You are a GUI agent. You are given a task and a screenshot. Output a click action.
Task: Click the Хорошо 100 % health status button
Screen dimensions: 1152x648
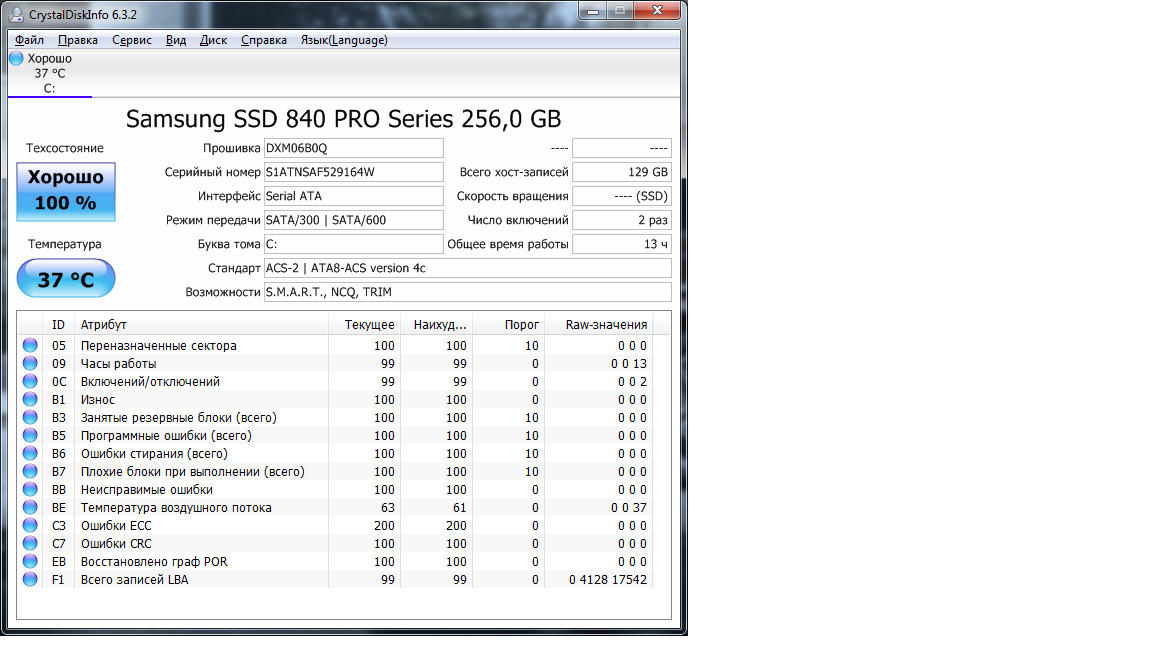[66, 191]
